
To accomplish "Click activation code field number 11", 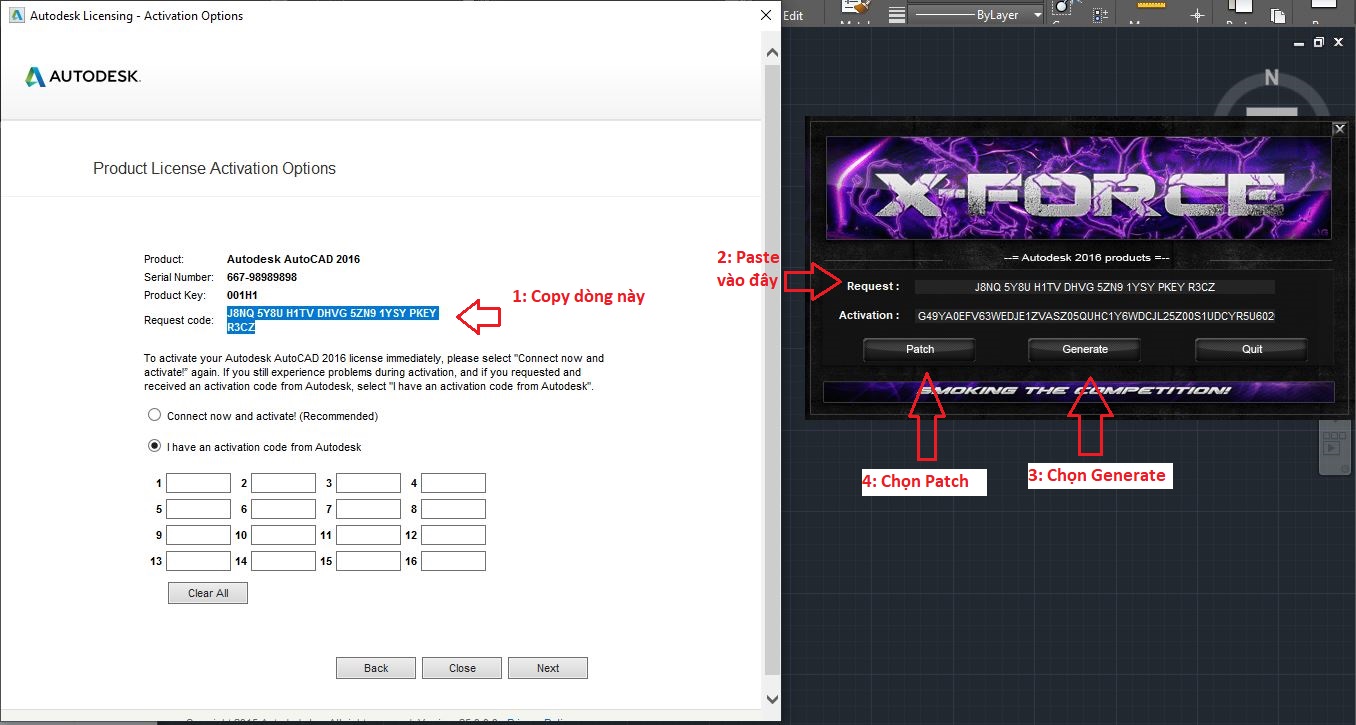I will (368, 535).
